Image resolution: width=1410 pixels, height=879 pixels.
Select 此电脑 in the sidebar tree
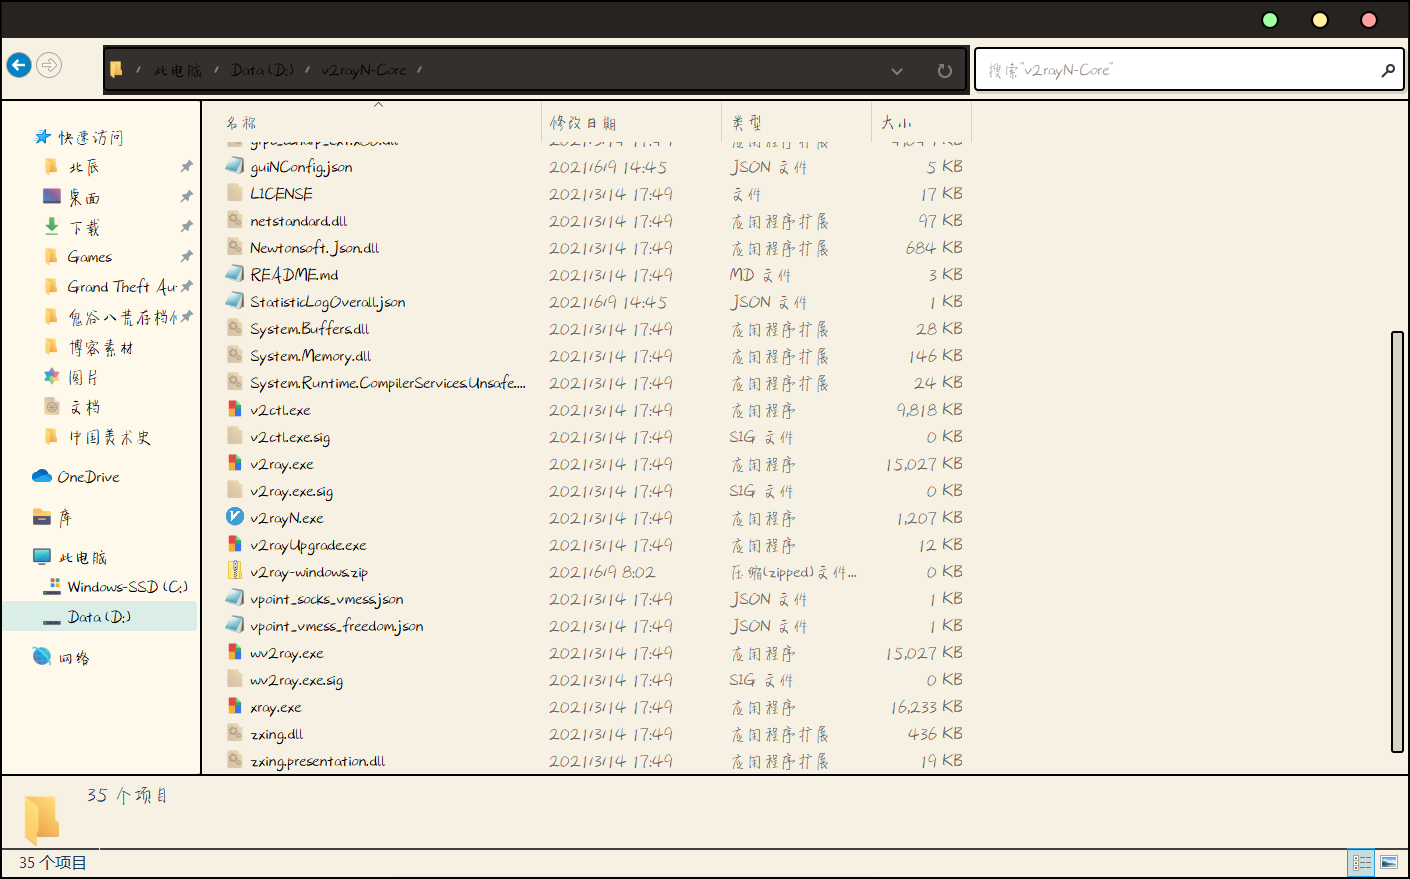pyautogui.click(x=82, y=557)
